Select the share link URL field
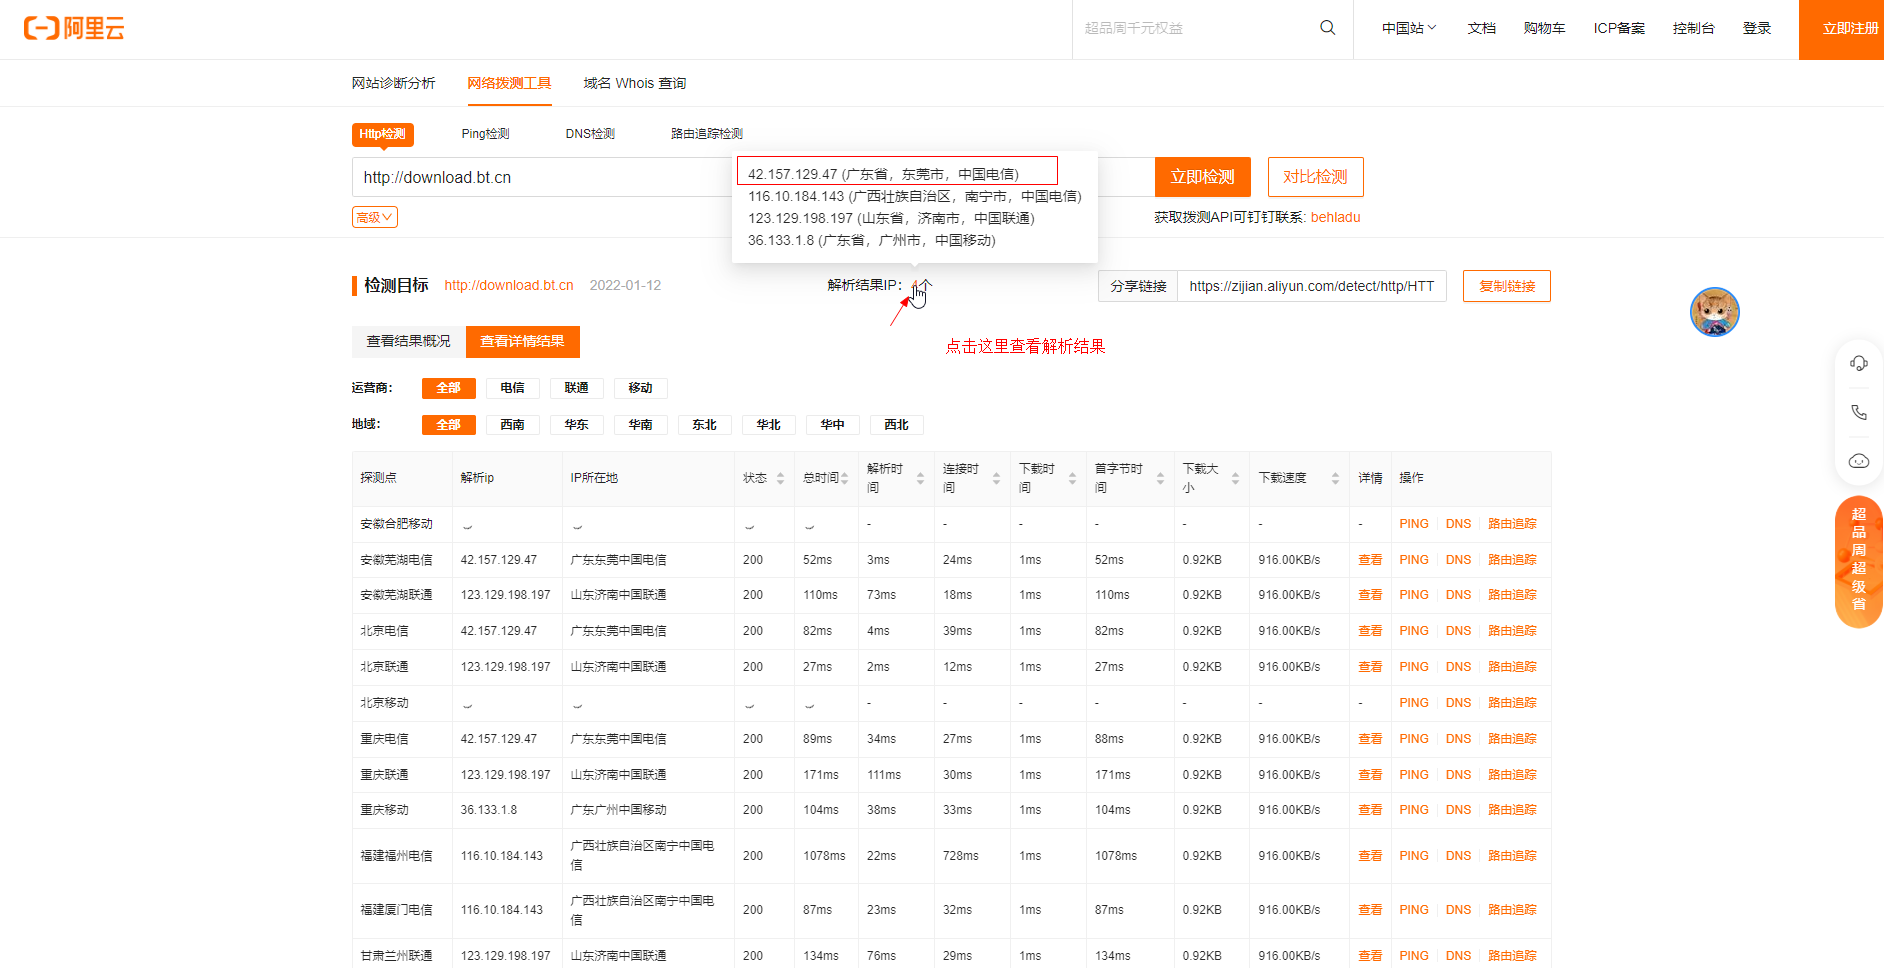Screen dimensions: 1884x968 [x=1311, y=286]
